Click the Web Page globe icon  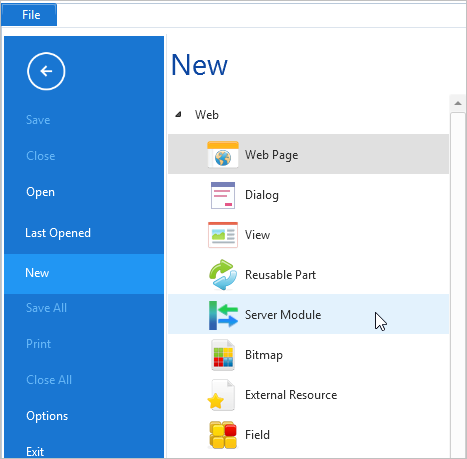click(223, 154)
